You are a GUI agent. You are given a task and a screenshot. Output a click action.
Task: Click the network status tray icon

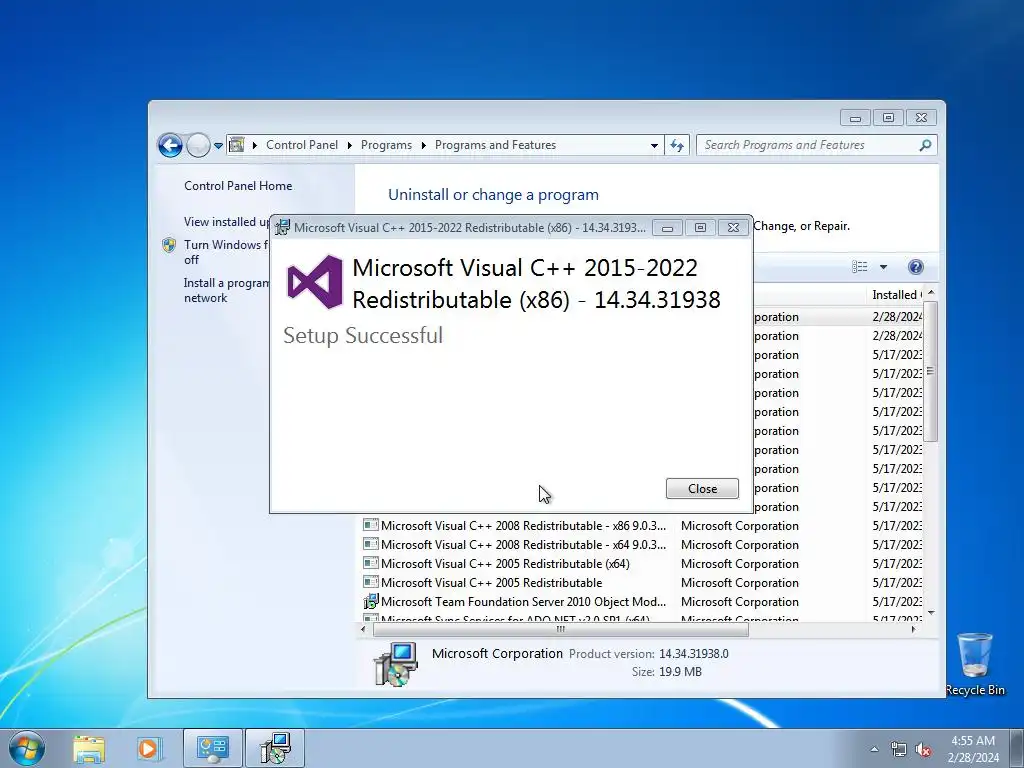click(x=899, y=750)
